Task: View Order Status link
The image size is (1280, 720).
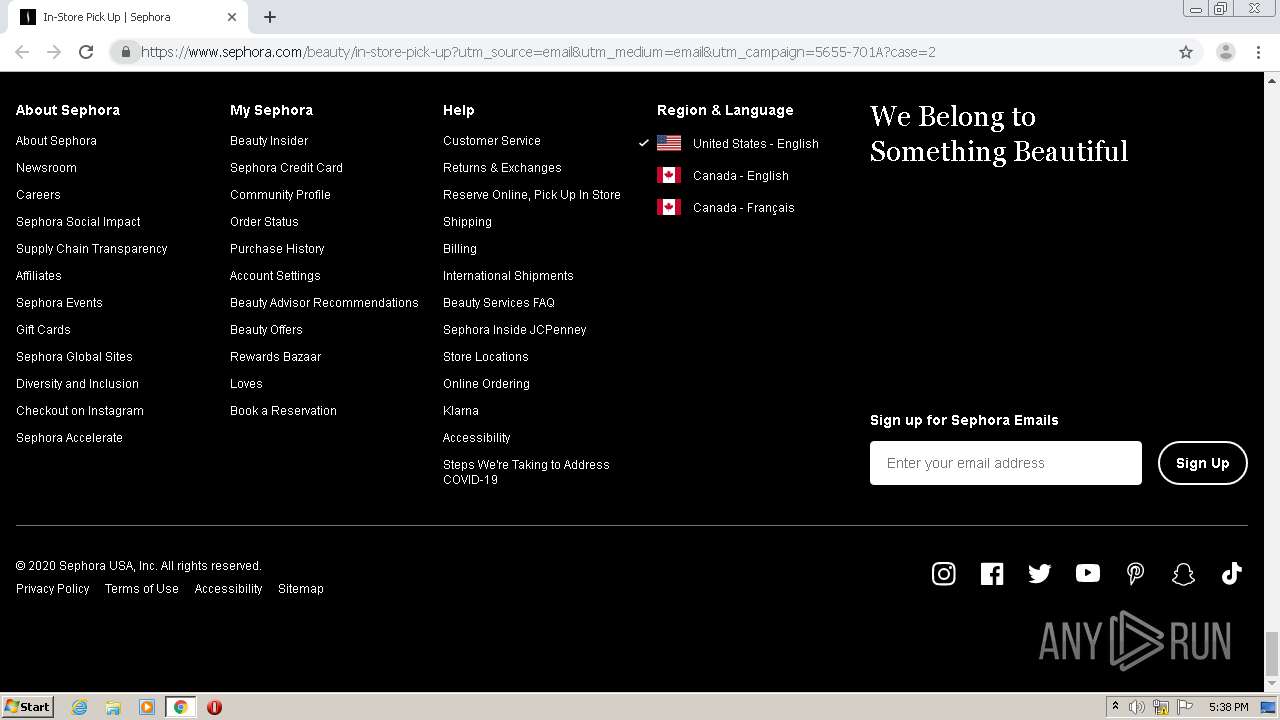Action: click(x=264, y=222)
